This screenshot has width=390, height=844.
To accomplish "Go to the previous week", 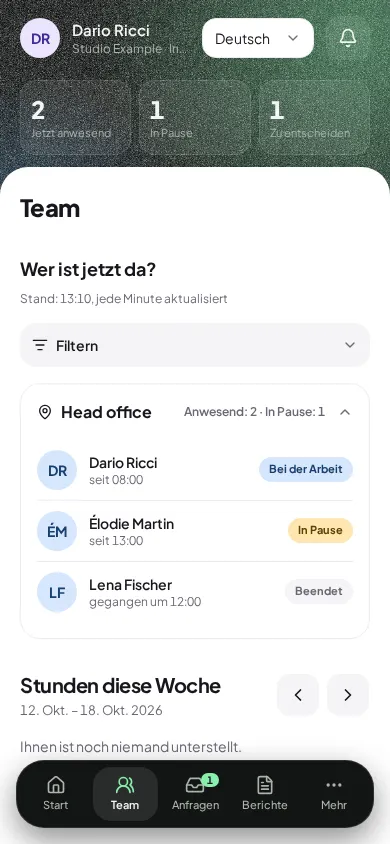I will coord(298,695).
